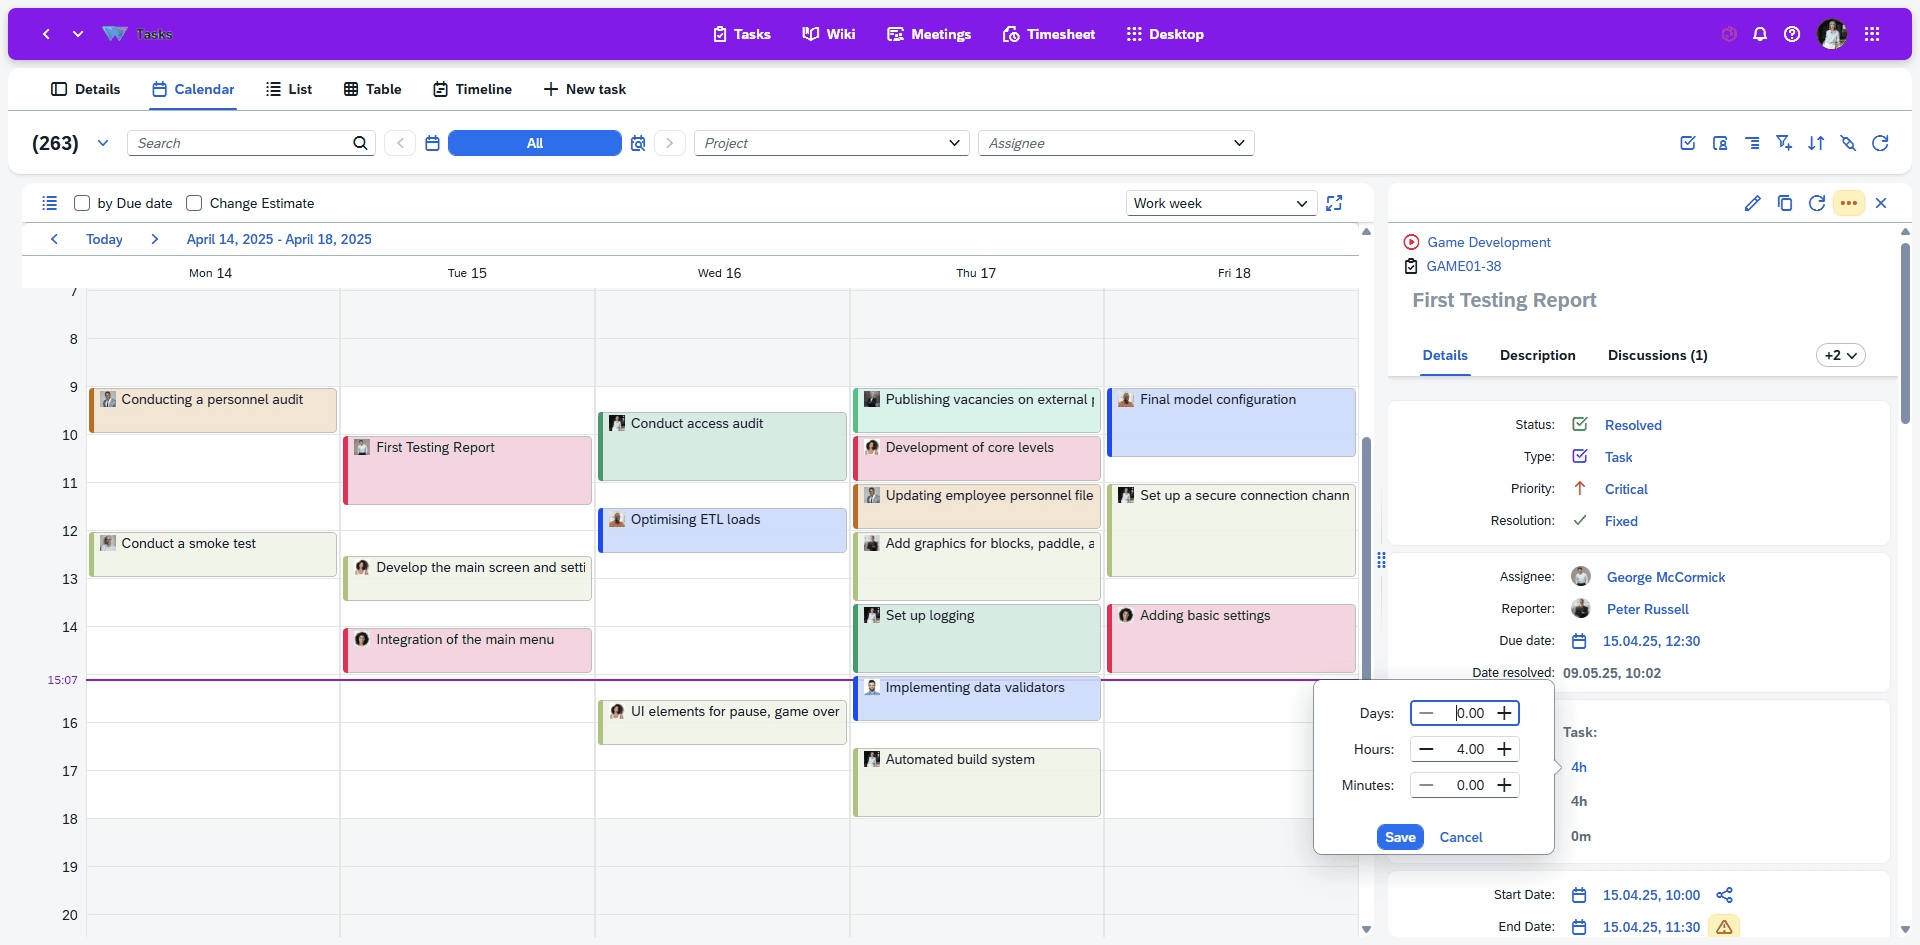Image resolution: width=1920 pixels, height=945 pixels.
Task: Click the sorting arrows icon
Action: tap(1817, 143)
